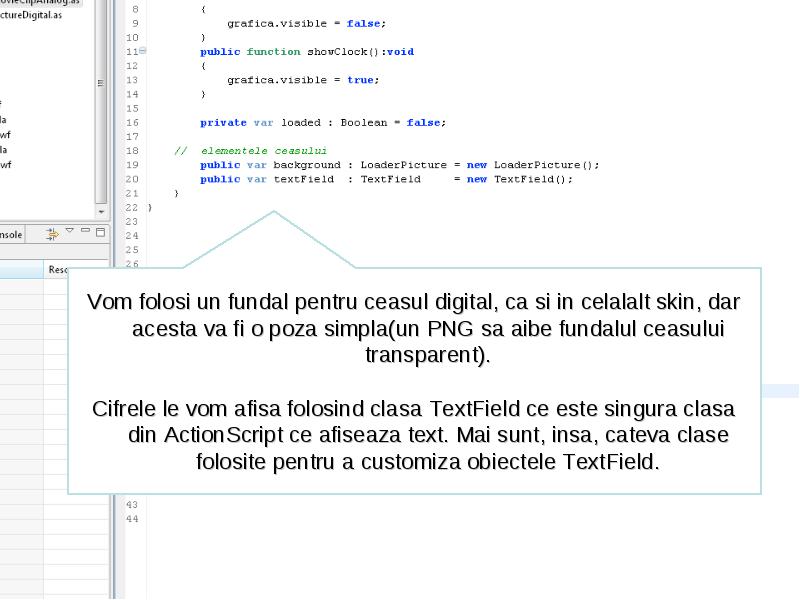Screen dimensions: 800x600
Task: Place cursor on 'grafica.visible = false;' line
Action: [x=306, y=23]
